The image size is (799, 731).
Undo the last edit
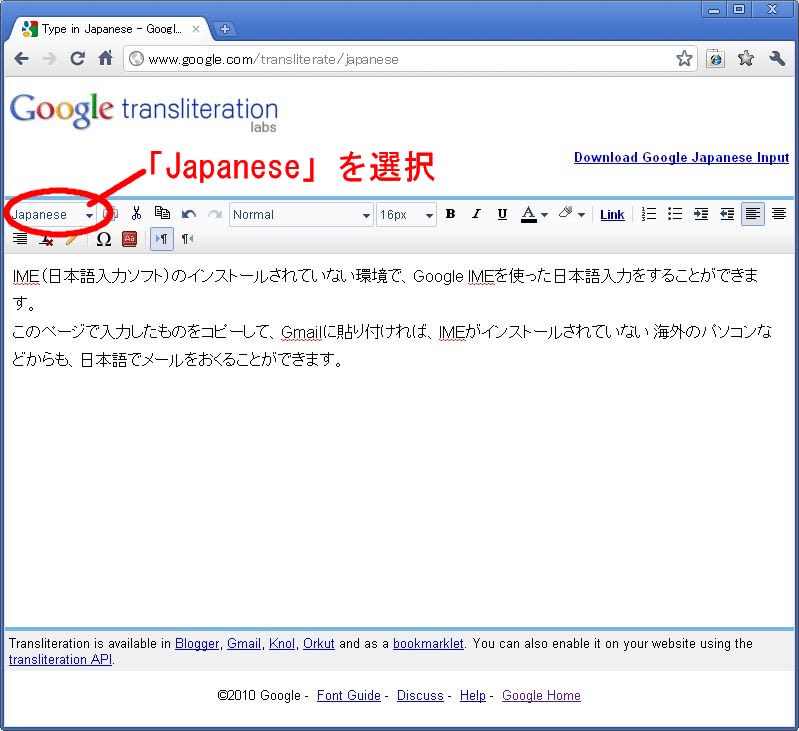(189, 214)
